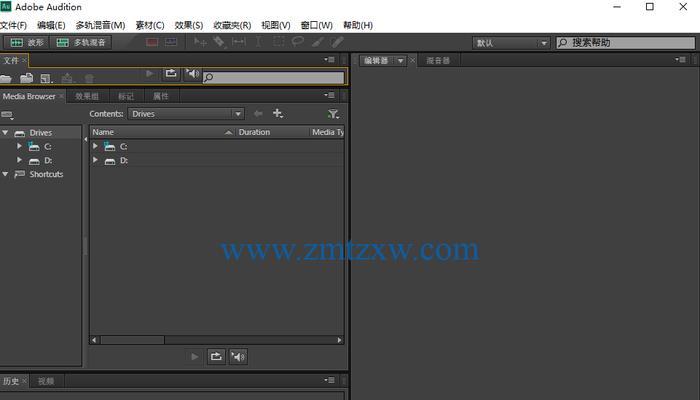Sort by the Name column header
The width and height of the screenshot is (700, 400).
pos(163,132)
